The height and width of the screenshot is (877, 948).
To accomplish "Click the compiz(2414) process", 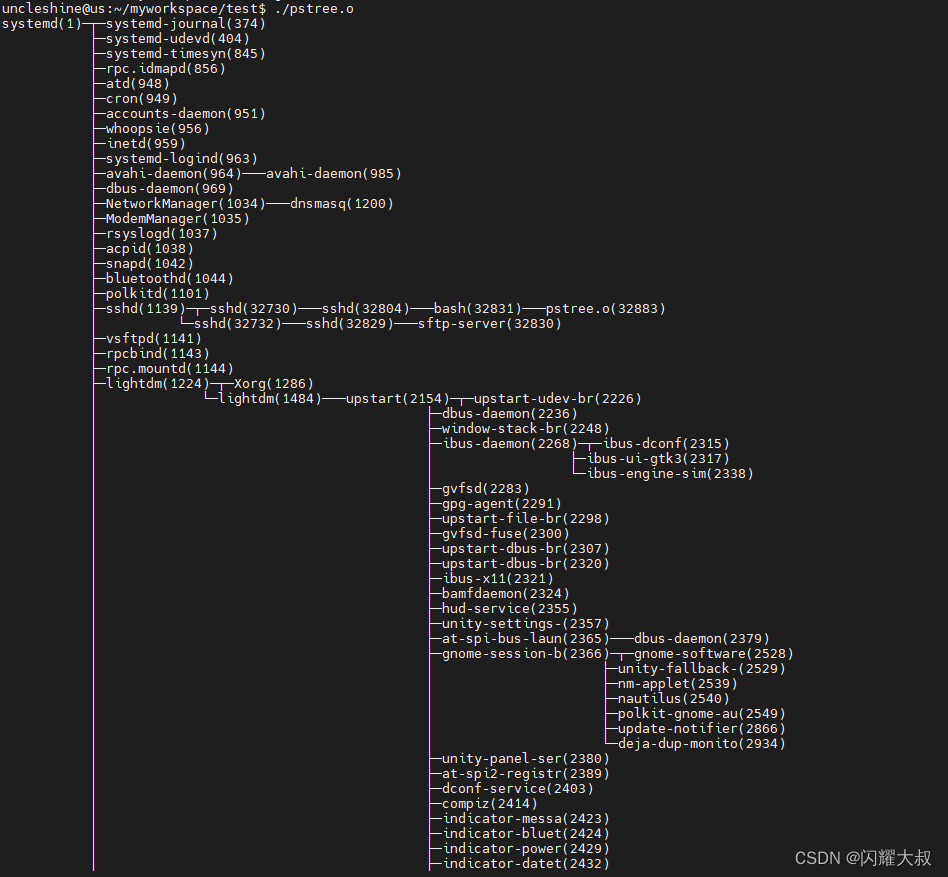I will tap(490, 804).
